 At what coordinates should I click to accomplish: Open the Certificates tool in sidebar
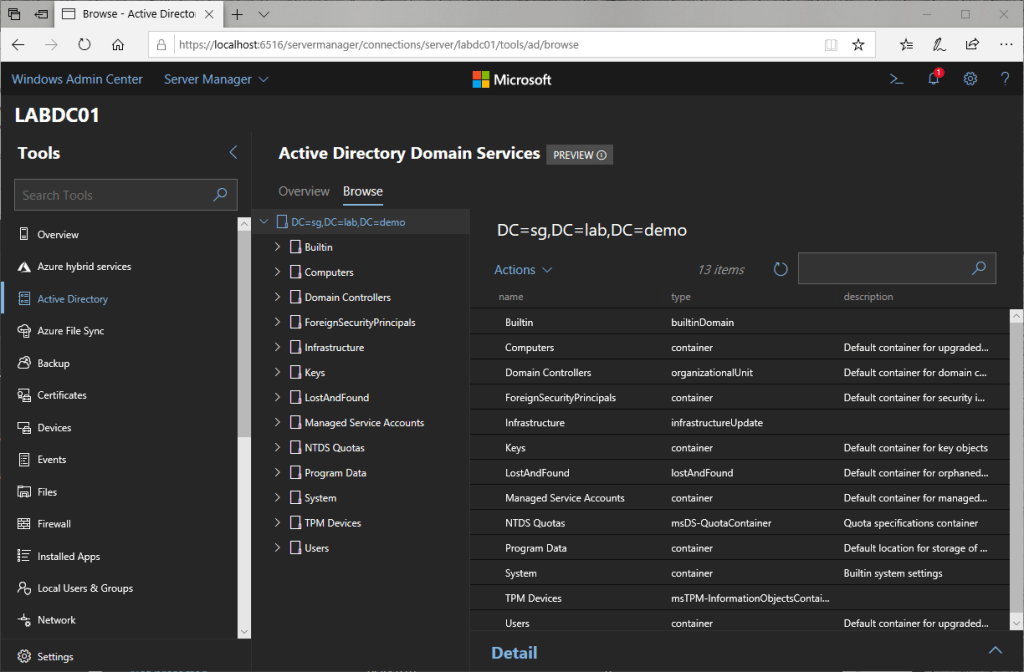coord(62,395)
